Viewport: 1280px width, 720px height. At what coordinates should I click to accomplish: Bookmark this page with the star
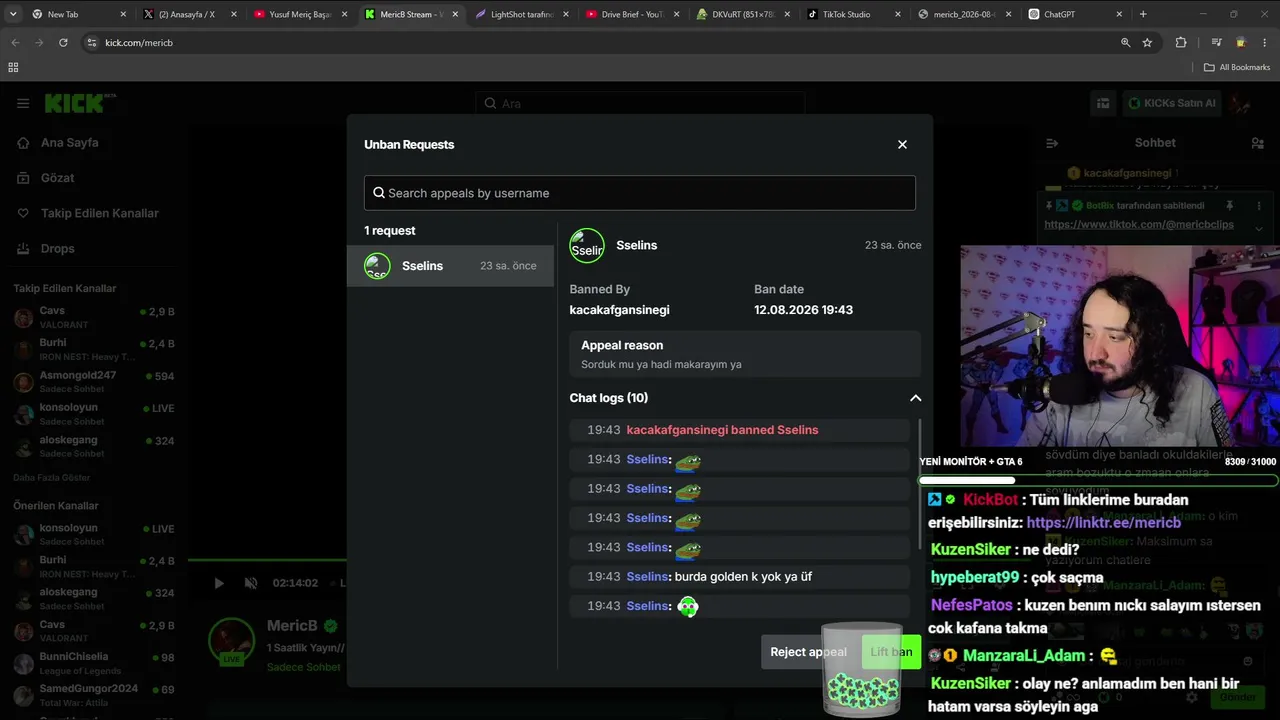pyautogui.click(x=1147, y=43)
